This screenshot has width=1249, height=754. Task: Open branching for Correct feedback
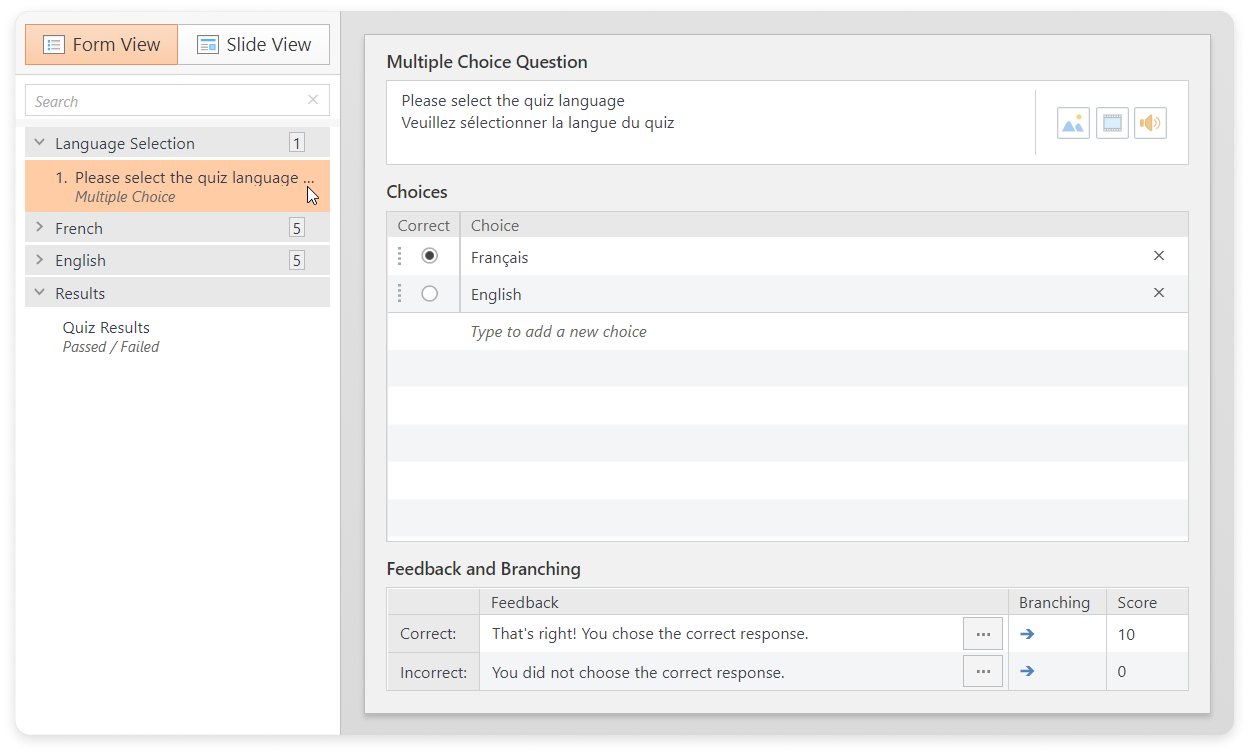1027,634
